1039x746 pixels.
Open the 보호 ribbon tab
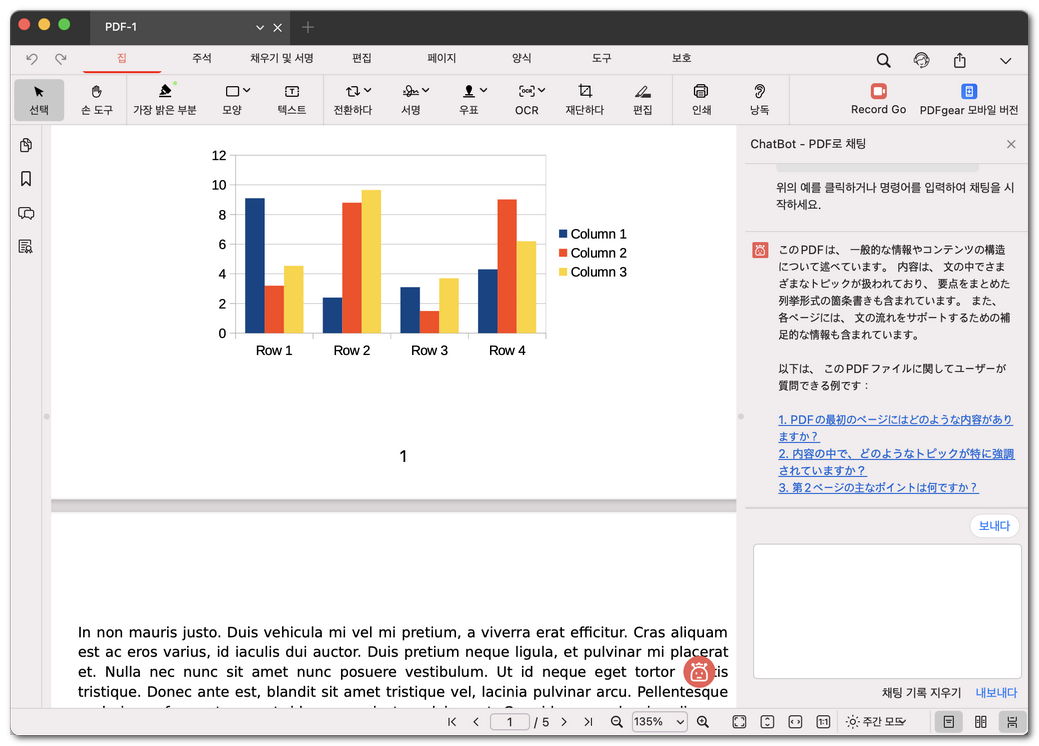681,58
